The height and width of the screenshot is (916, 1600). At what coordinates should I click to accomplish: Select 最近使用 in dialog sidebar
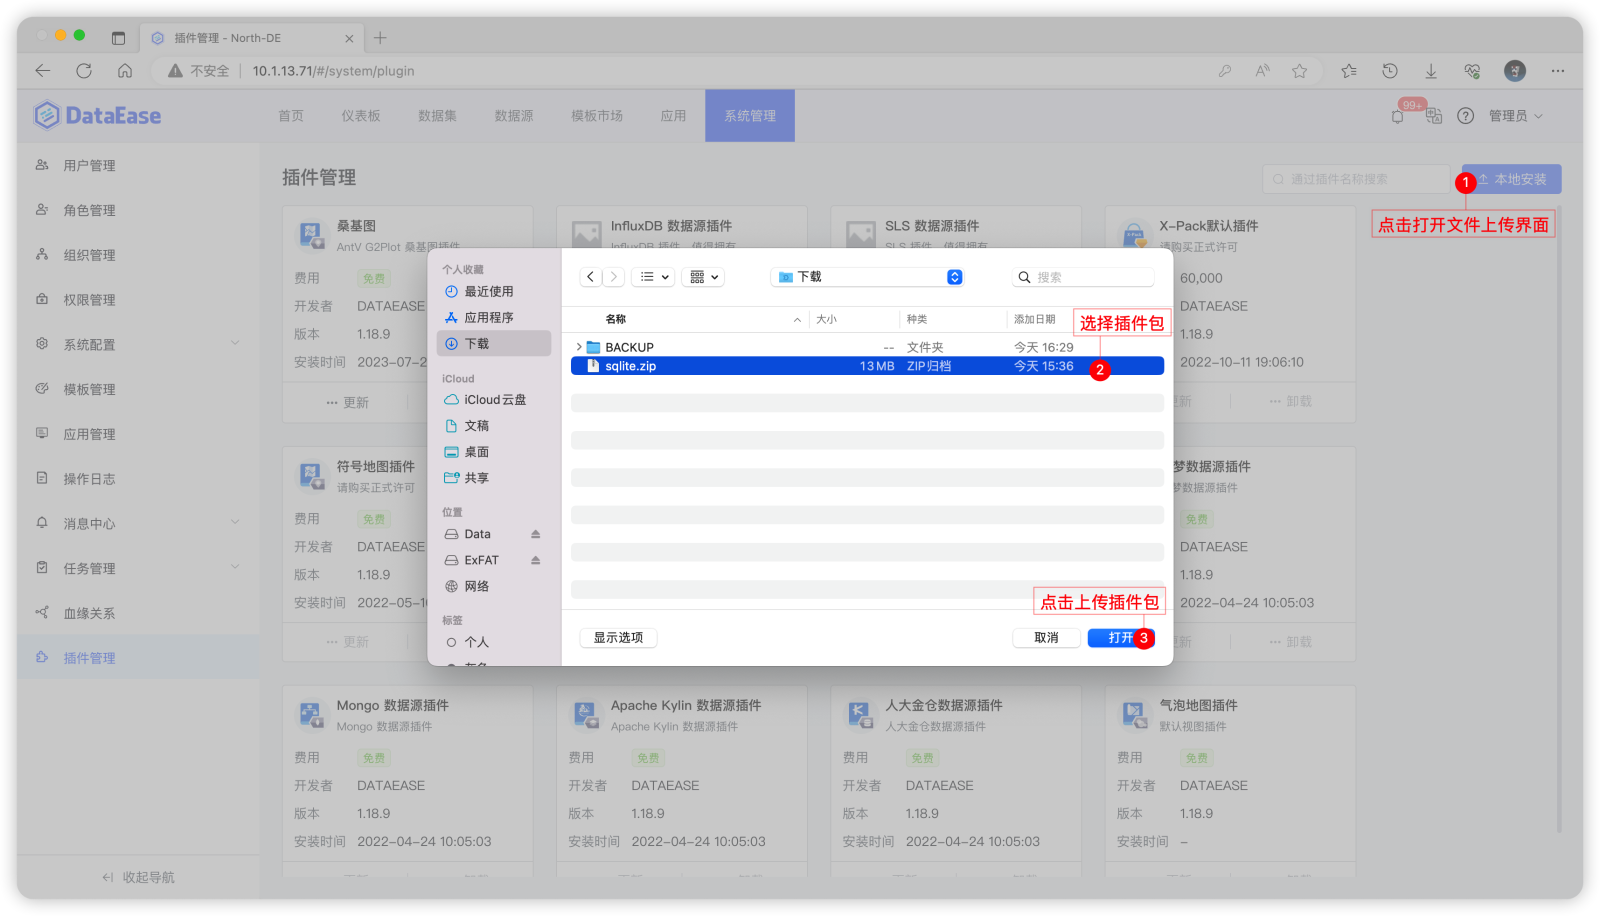pyautogui.click(x=494, y=292)
